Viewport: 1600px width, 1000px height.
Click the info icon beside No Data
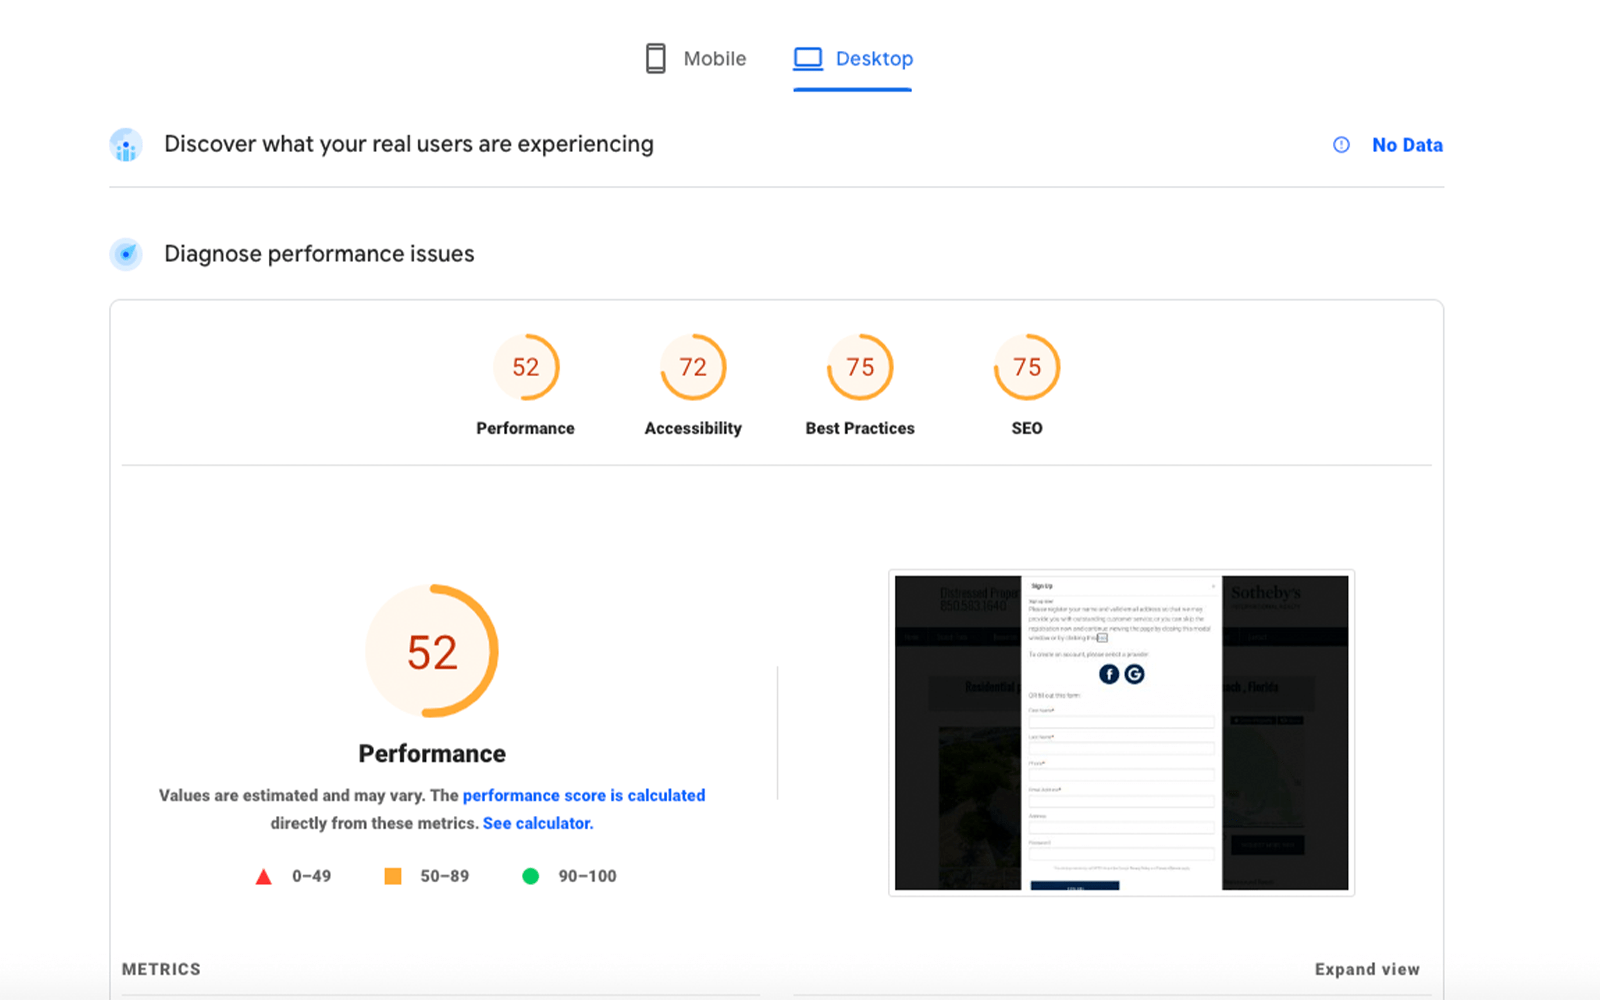pyautogui.click(x=1341, y=145)
